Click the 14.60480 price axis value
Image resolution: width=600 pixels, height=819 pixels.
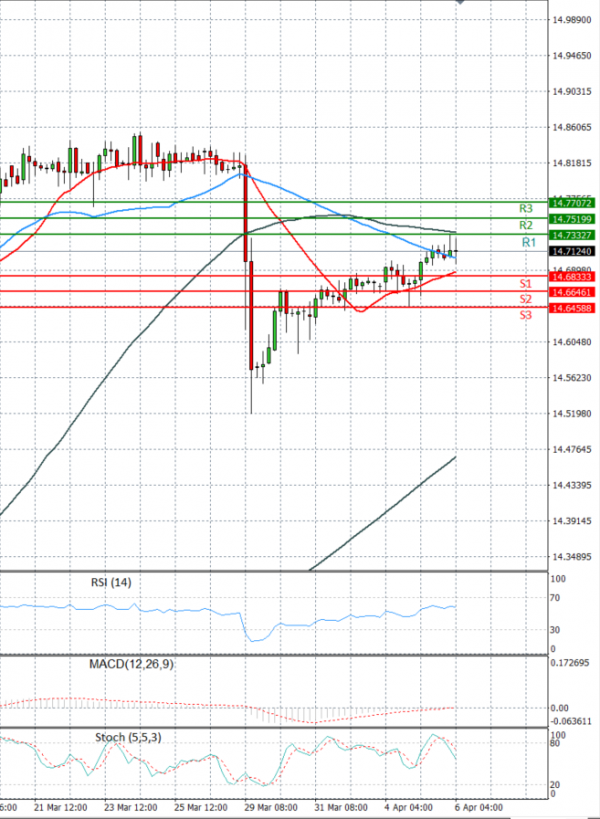(x=572, y=342)
